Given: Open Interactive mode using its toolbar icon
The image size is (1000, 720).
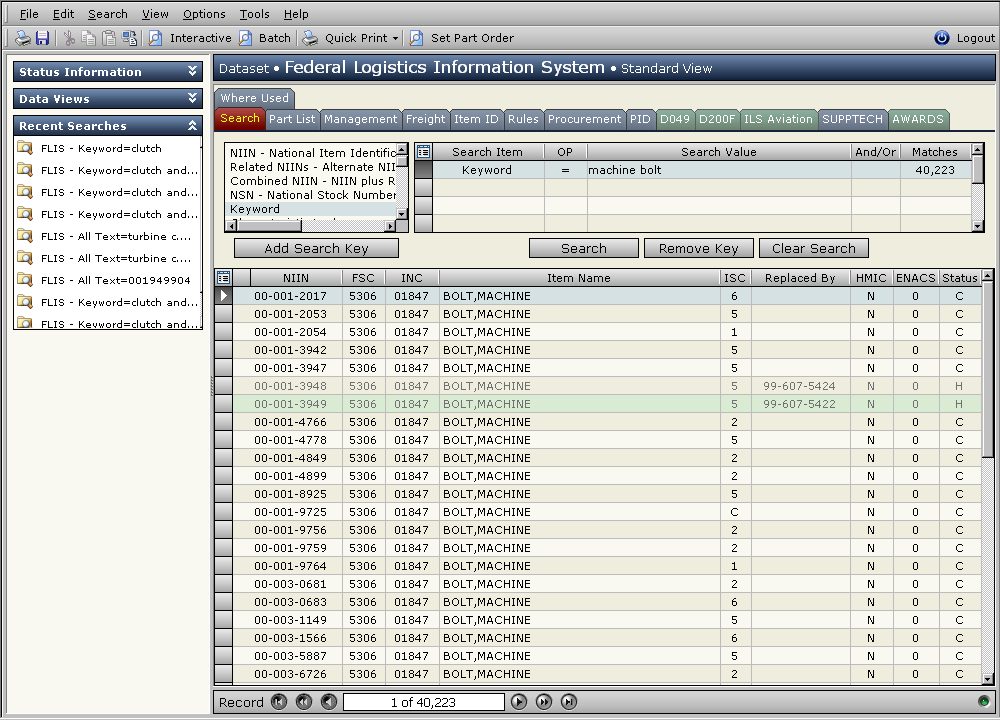Looking at the screenshot, I should tap(155, 37).
